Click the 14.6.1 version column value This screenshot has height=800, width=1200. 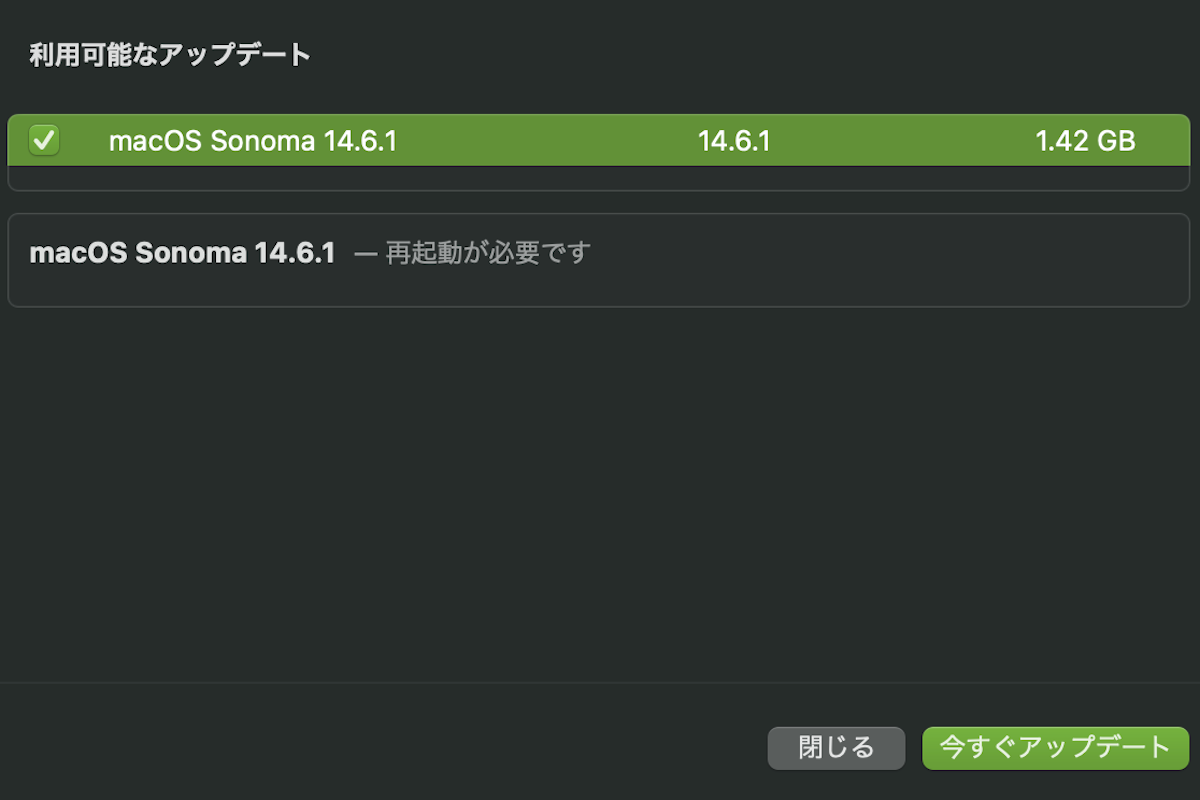coord(734,141)
